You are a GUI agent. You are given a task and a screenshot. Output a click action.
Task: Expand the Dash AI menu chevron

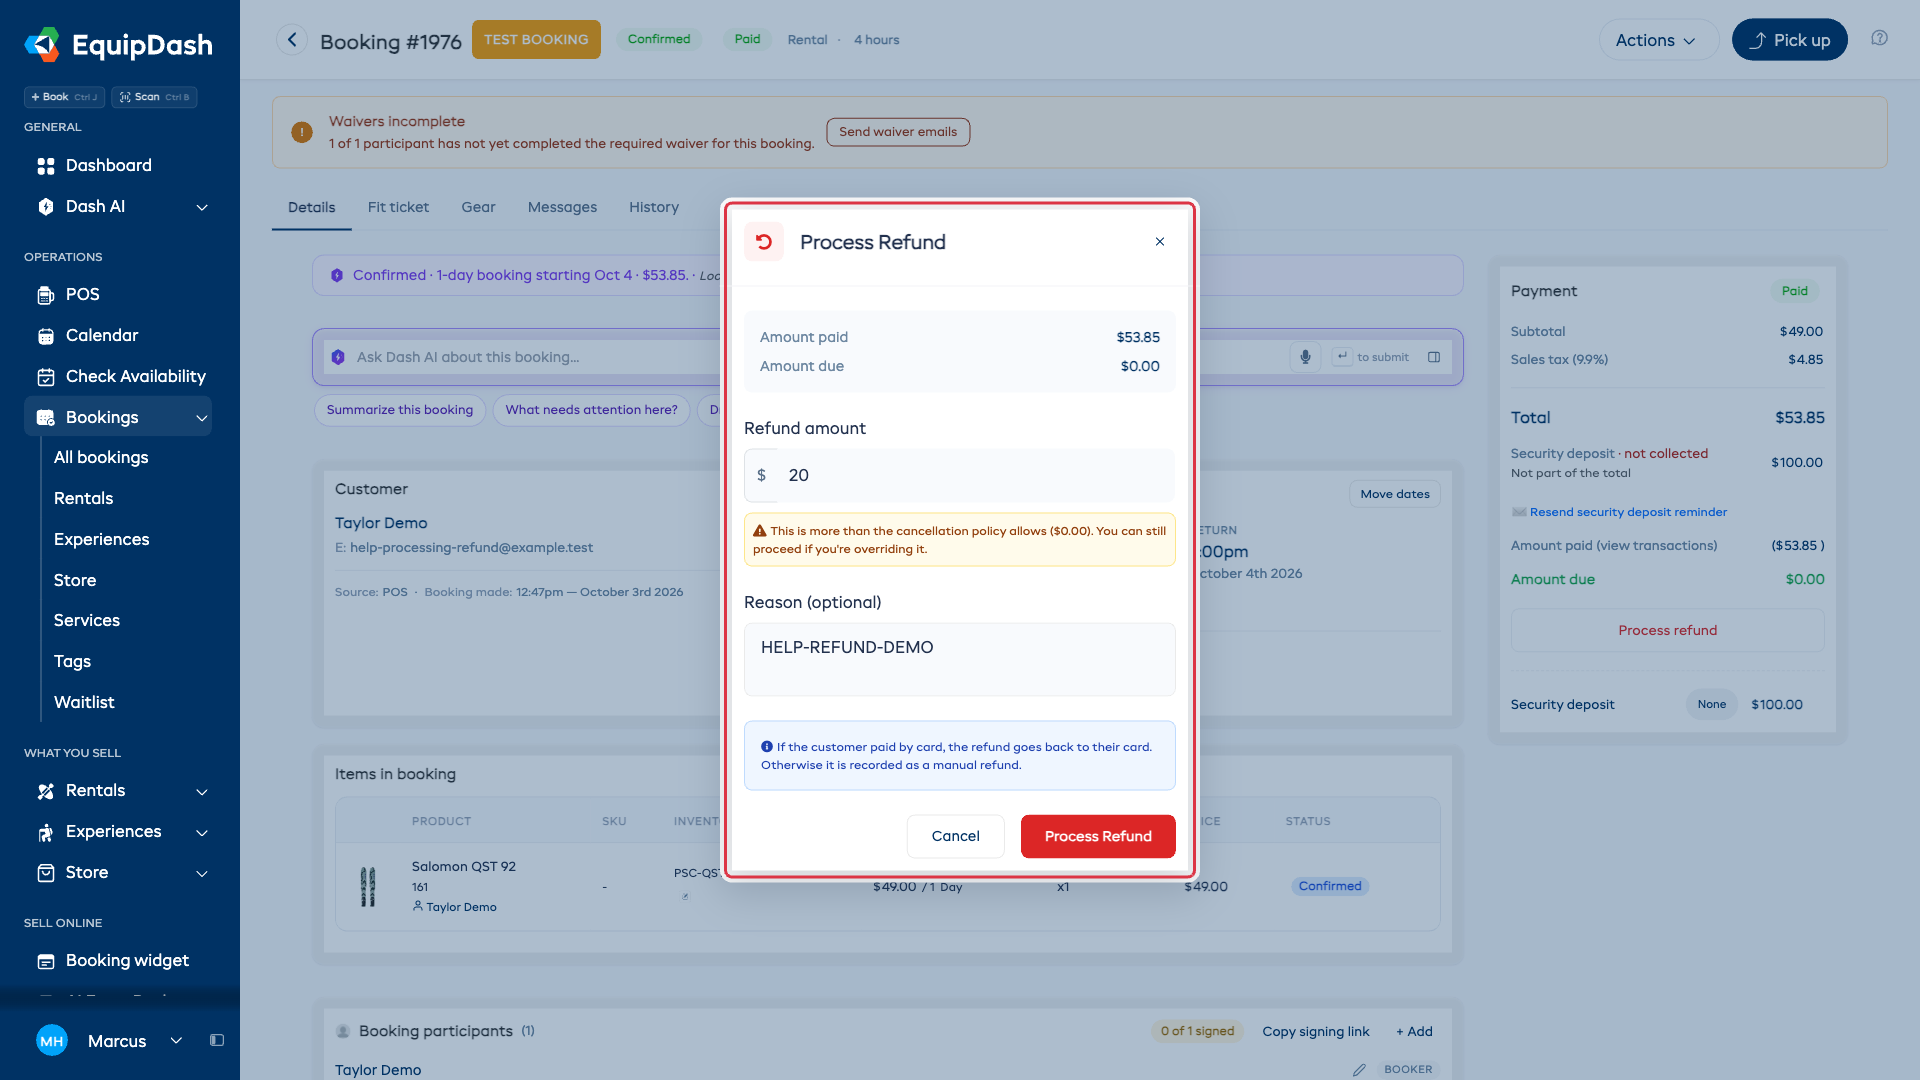click(x=202, y=207)
